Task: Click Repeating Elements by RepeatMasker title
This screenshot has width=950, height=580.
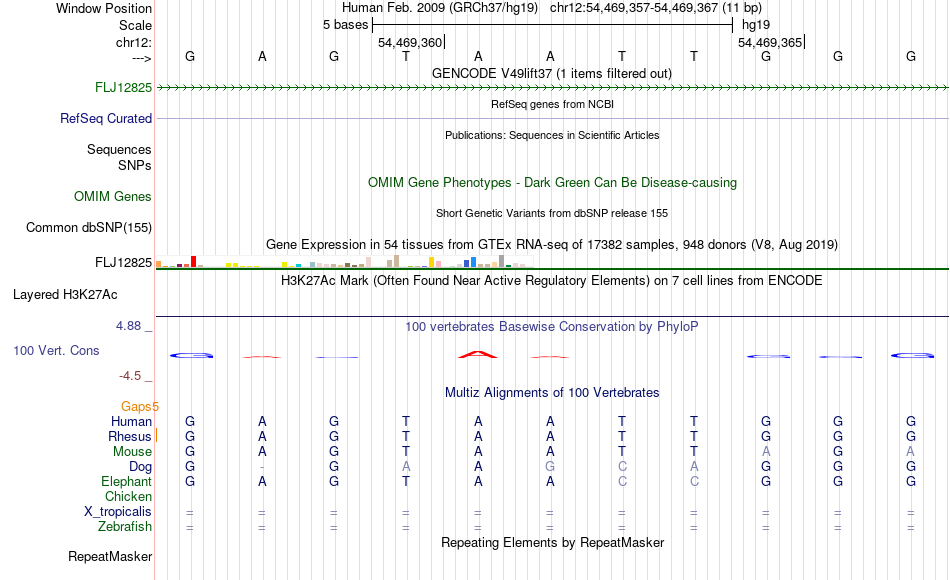Action: [x=552, y=542]
